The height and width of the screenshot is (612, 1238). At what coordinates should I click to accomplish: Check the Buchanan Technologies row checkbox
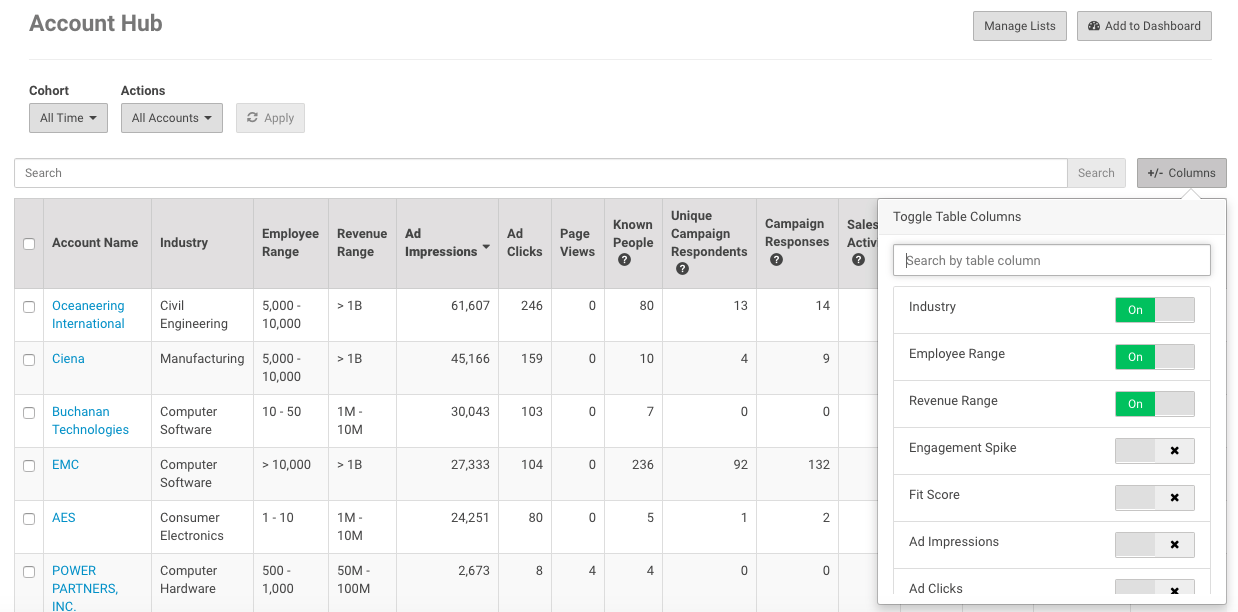(29, 413)
